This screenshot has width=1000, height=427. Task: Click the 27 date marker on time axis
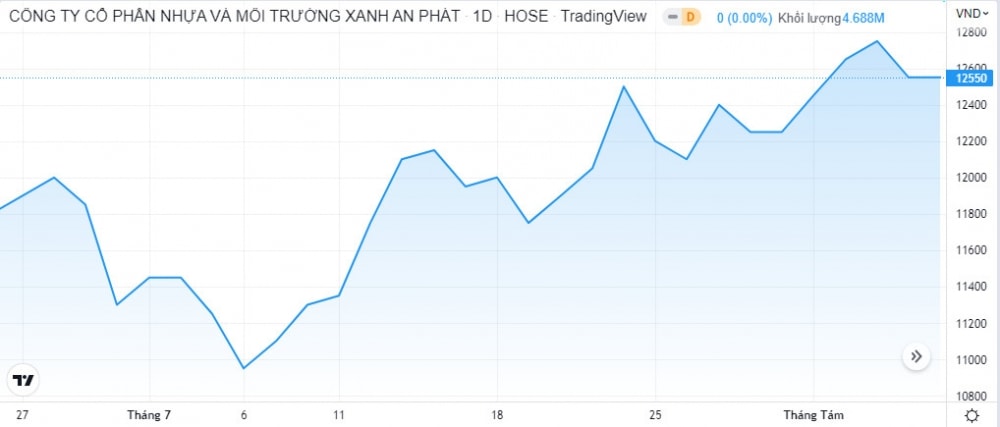22,415
